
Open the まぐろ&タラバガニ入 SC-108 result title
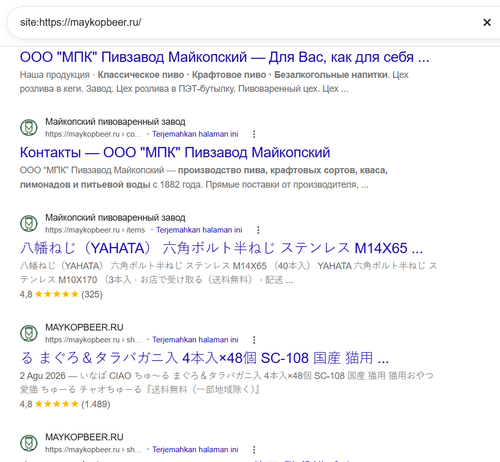click(204, 358)
